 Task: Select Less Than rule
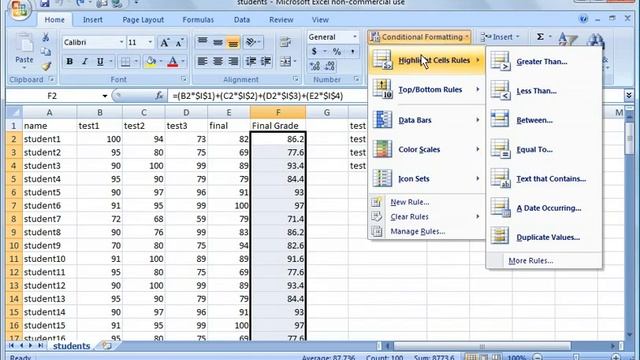tap(544, 91)
